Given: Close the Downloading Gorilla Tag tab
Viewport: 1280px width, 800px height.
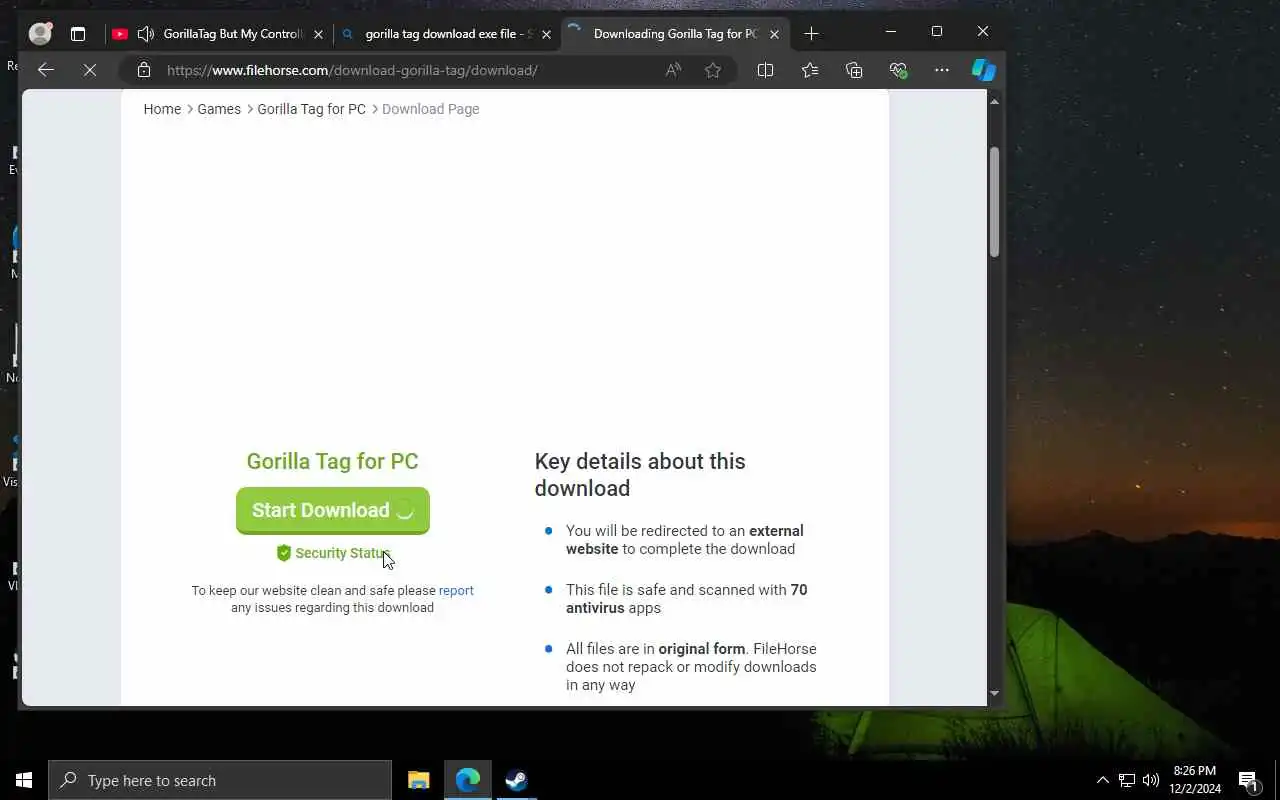Looking at the screenshot, I should 774,34.
